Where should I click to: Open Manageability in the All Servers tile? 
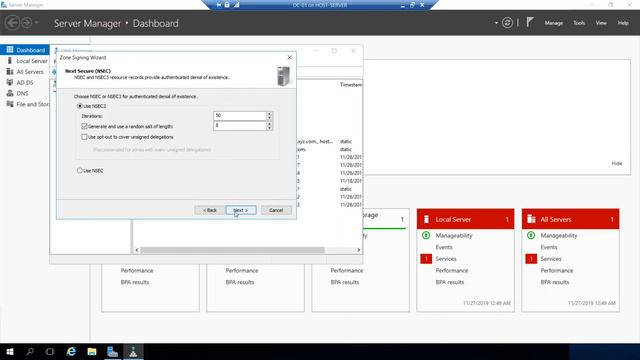[x=559, y=236]
